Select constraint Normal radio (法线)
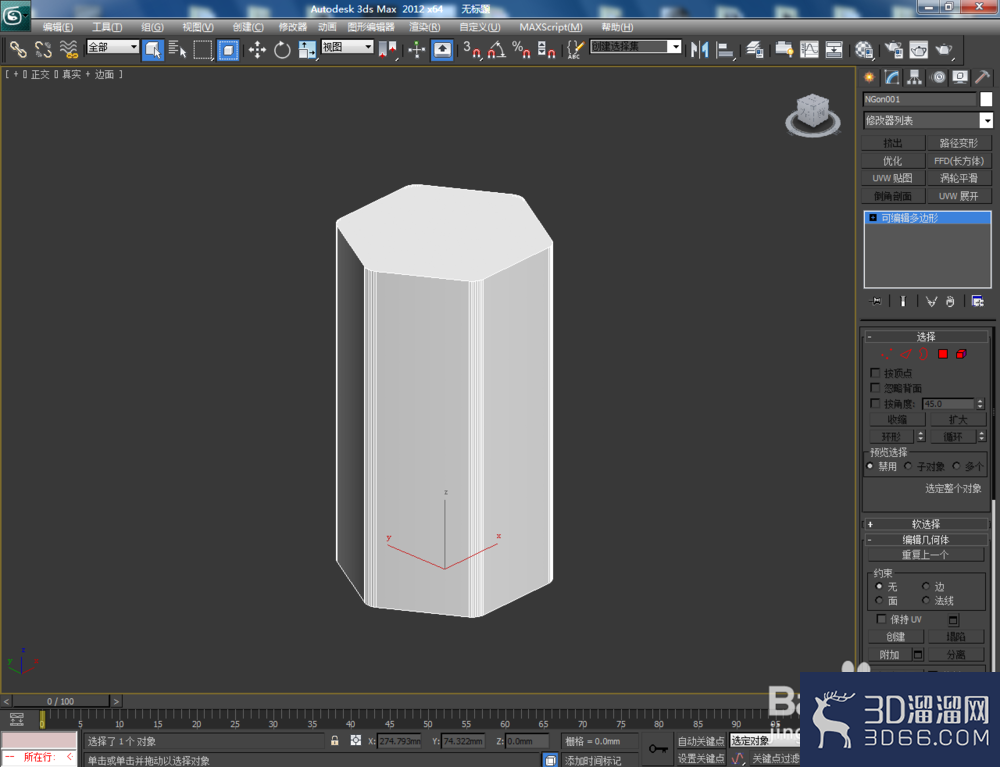1000x767 pixels. click(925, 600)
